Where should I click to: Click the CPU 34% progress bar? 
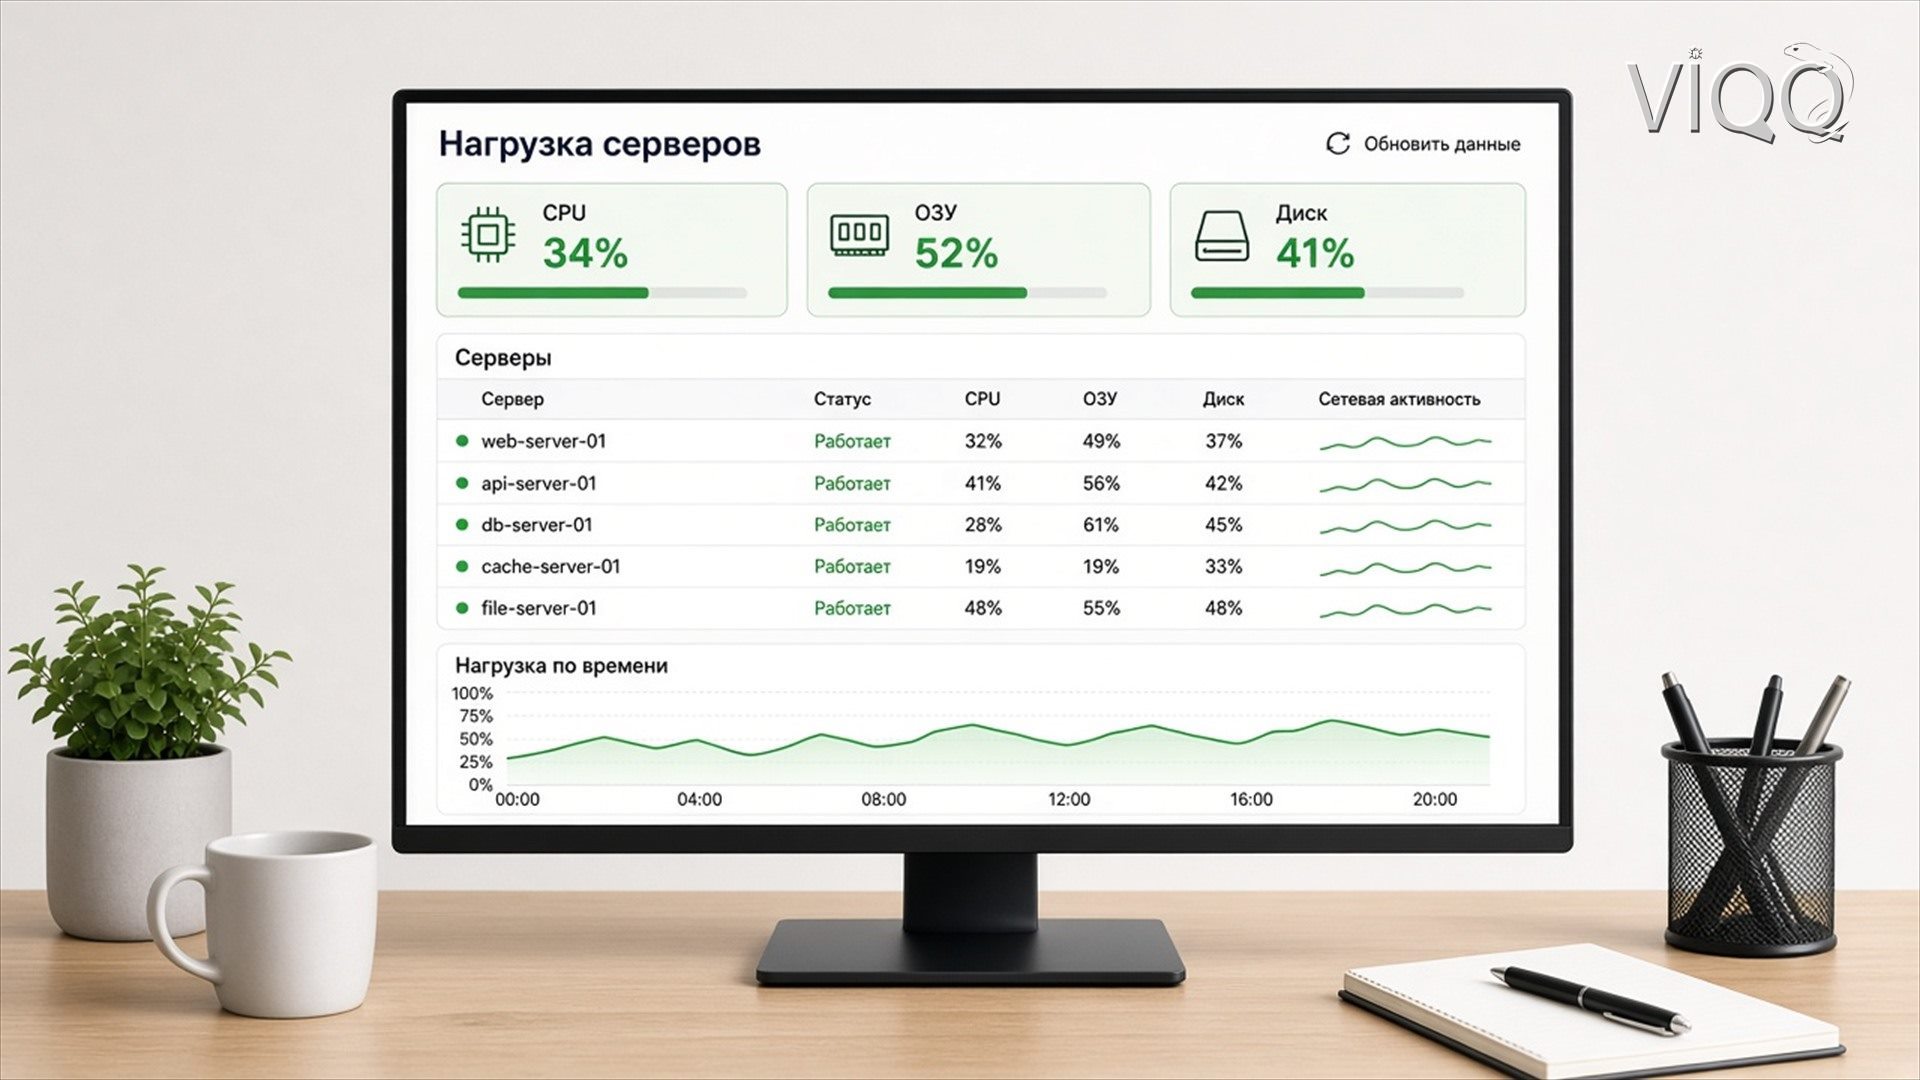[x=602, y=293]
